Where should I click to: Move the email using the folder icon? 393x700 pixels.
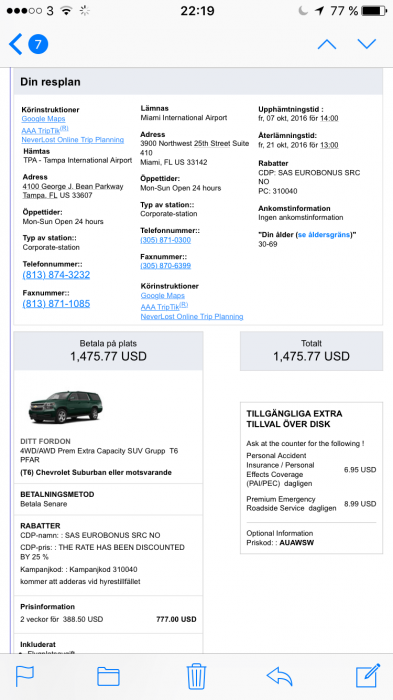108,676
